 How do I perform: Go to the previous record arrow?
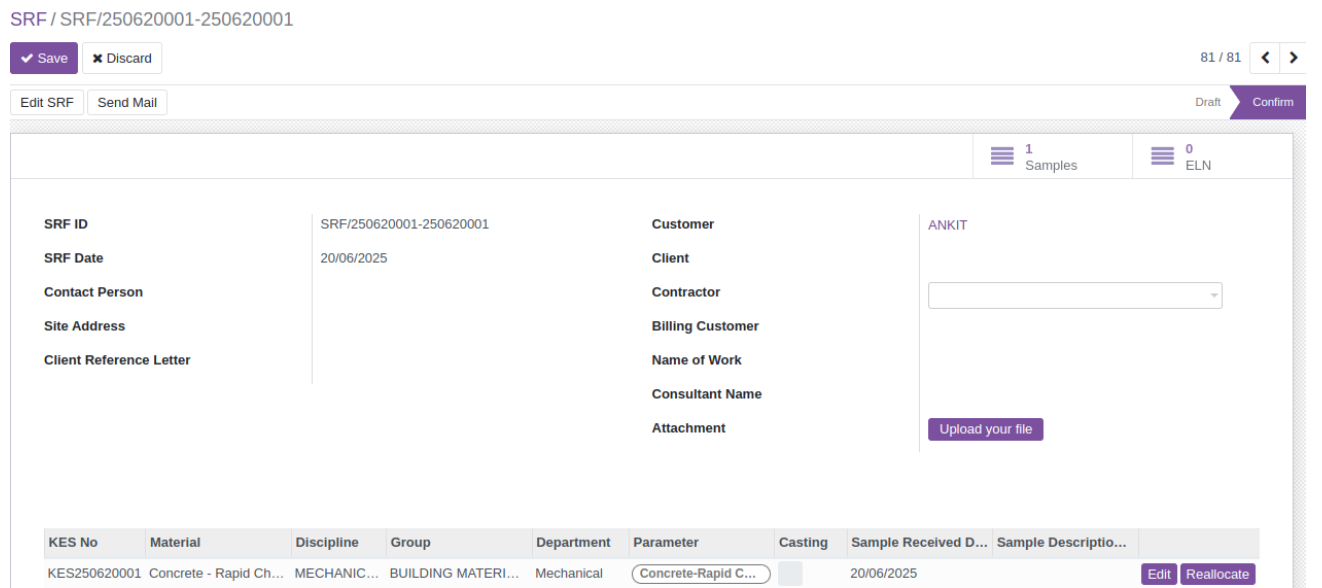tap(1265, 58)
